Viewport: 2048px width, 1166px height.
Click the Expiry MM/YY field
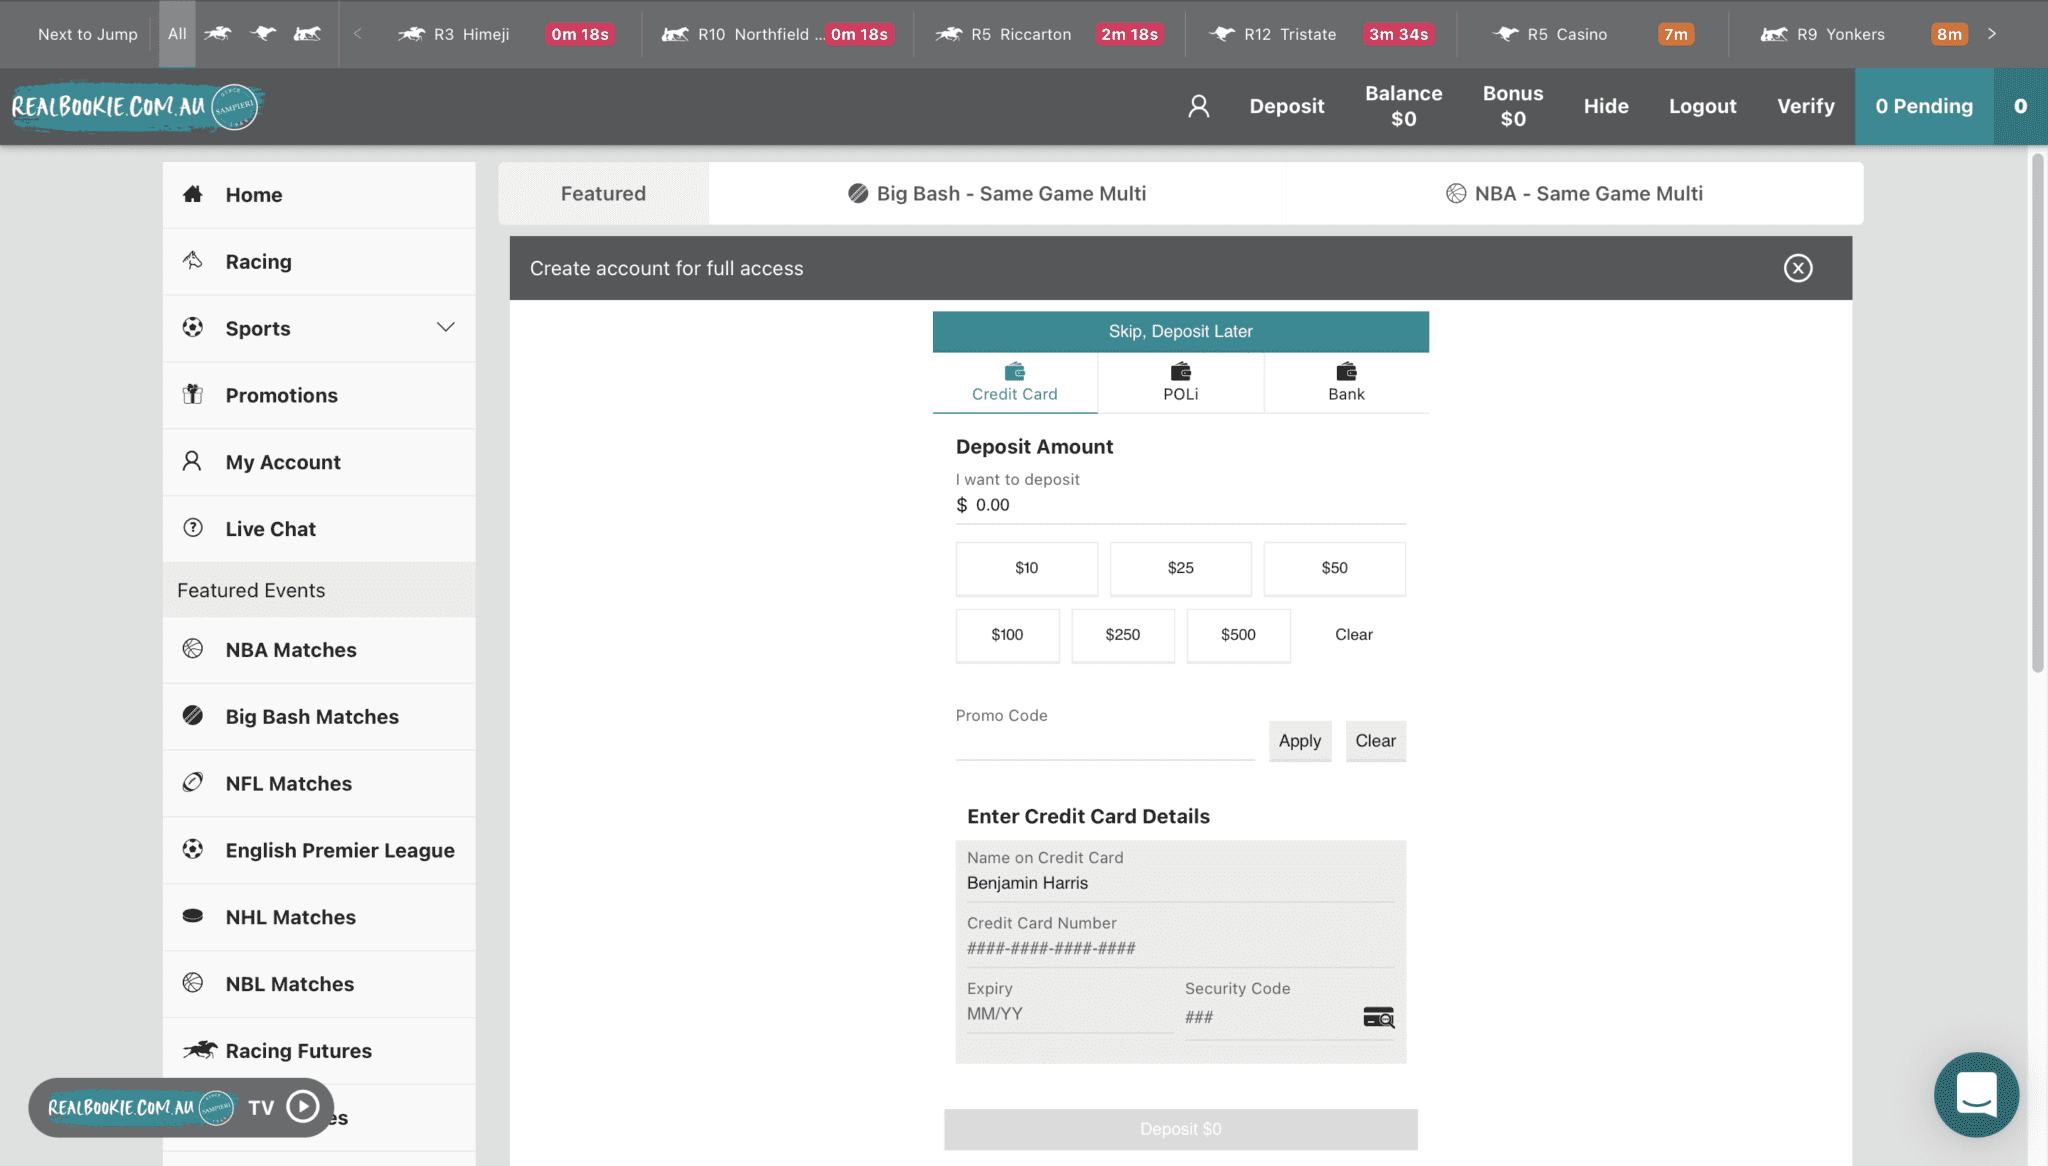coord(1070,1014)
